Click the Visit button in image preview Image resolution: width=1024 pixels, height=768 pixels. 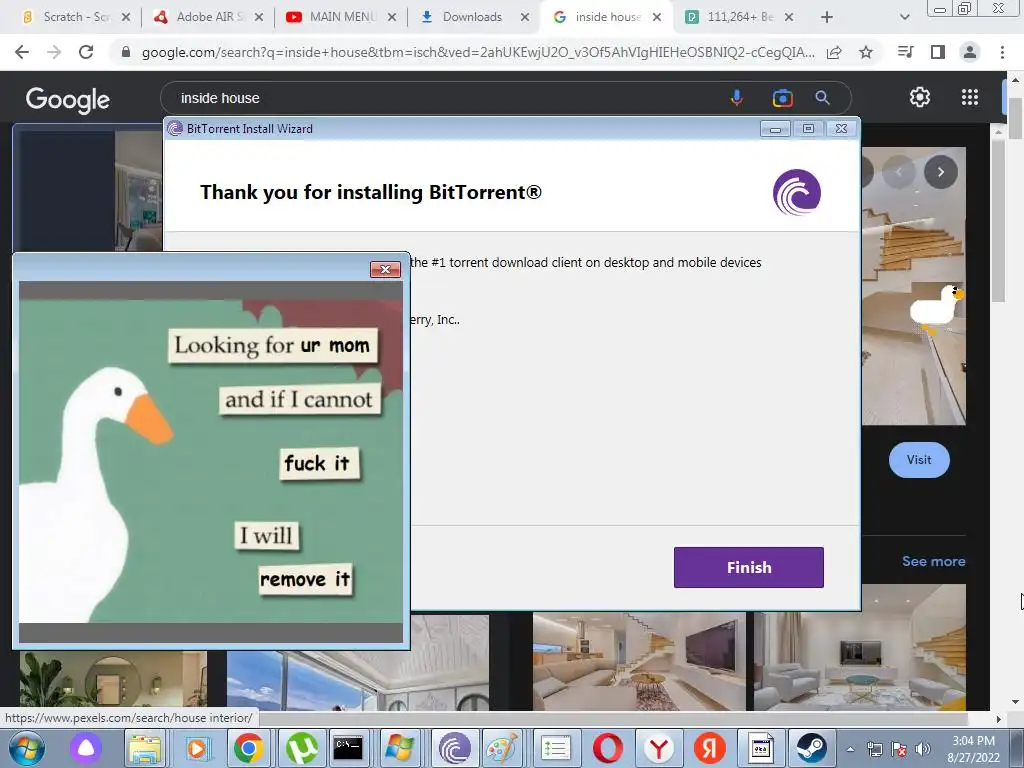tap(919, 460)
